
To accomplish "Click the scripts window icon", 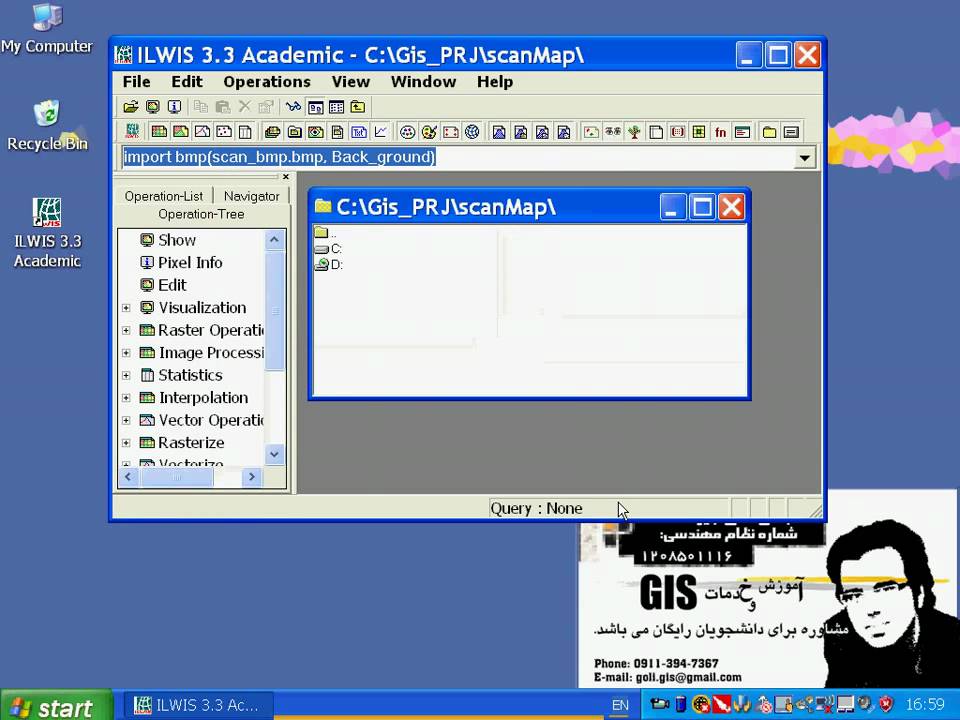I will (742, 132).
